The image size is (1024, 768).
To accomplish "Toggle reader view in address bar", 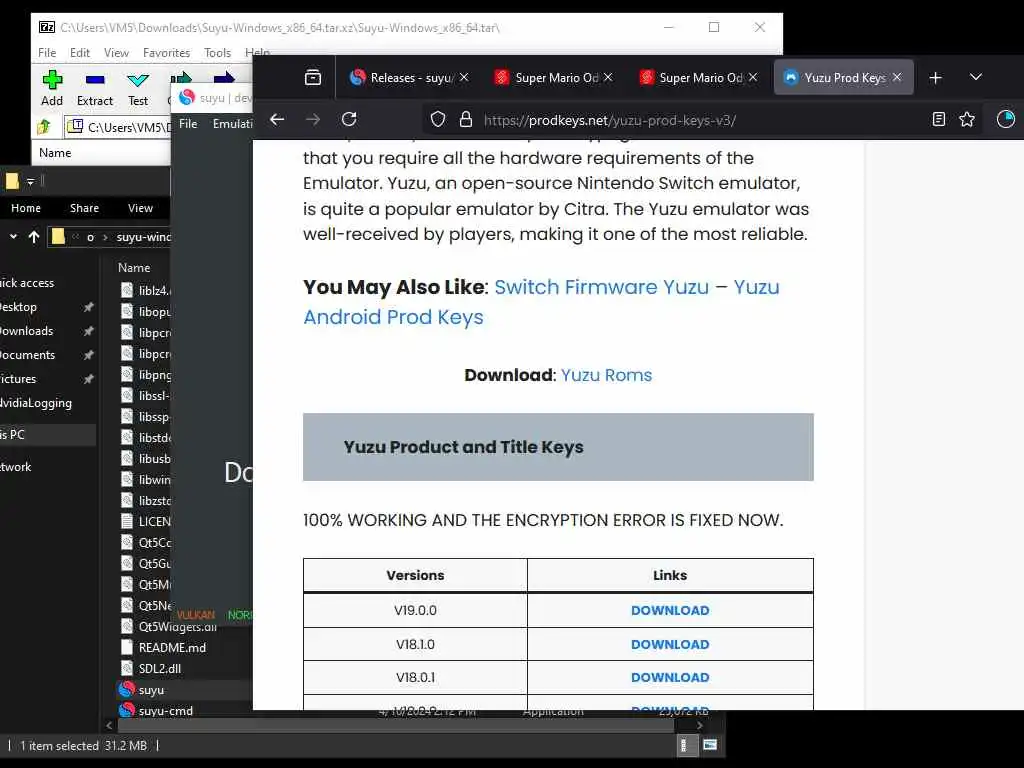I will (x=938, y=119).
